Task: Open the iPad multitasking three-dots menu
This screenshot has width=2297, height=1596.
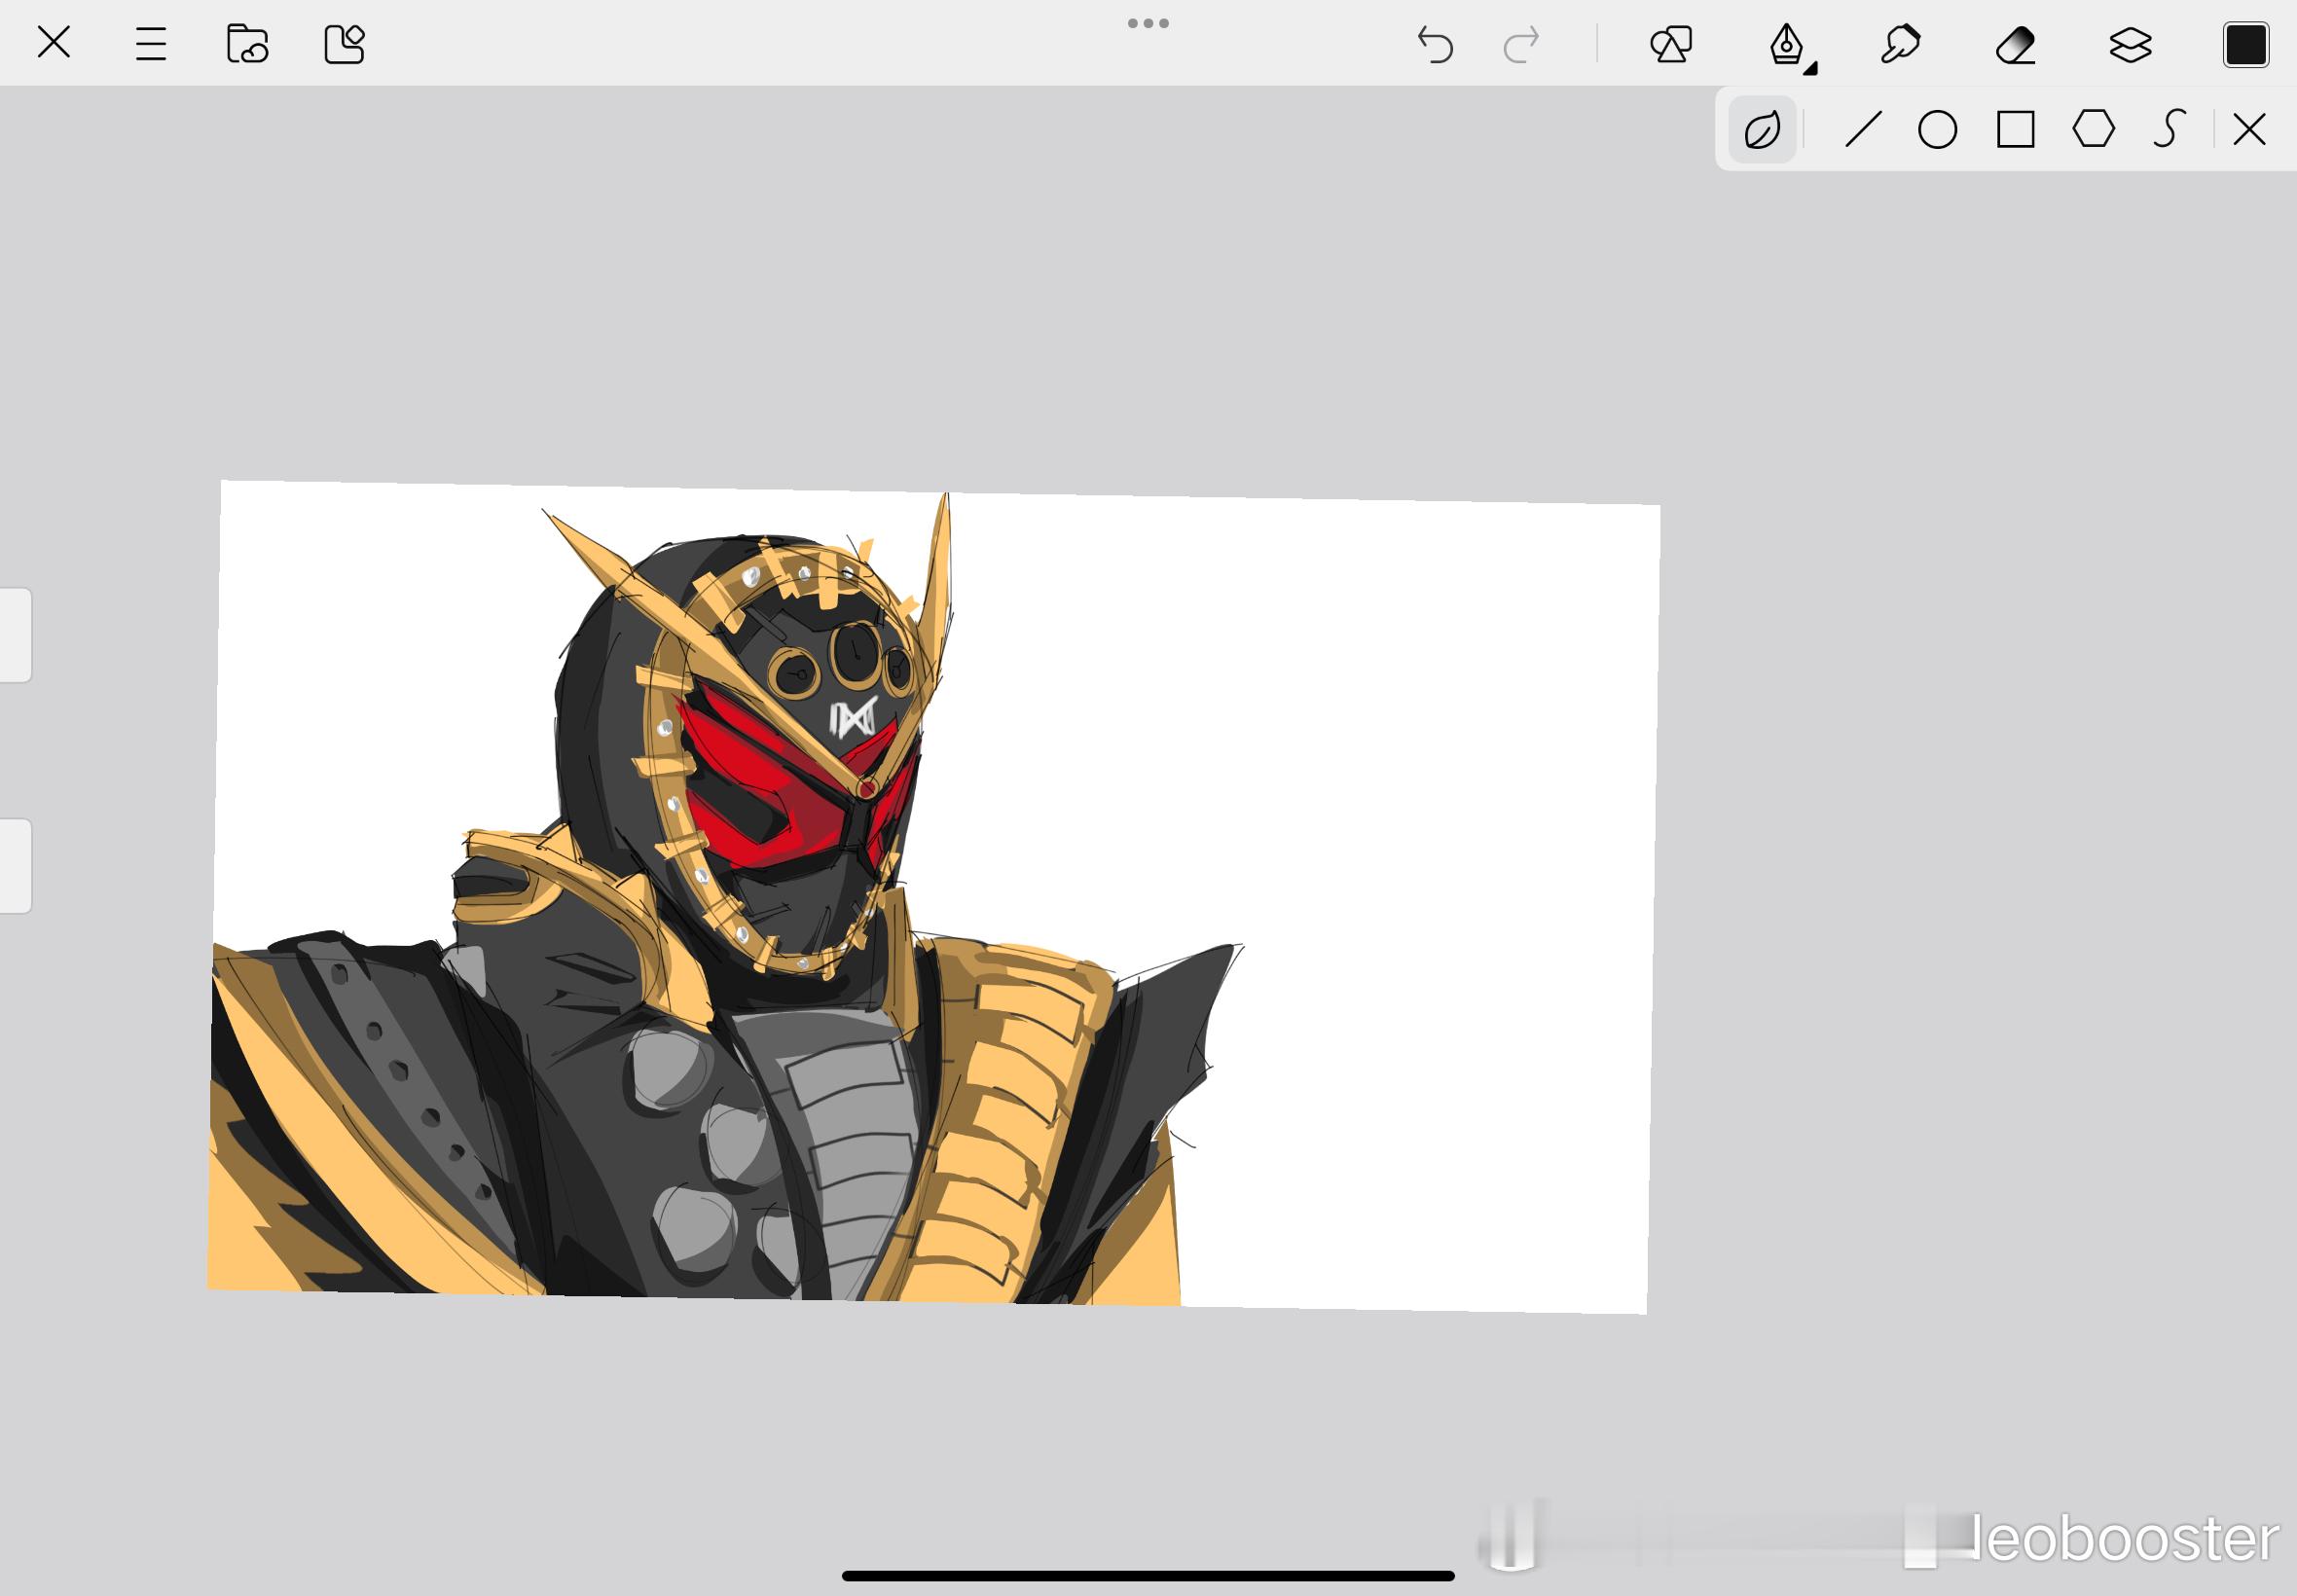Action: tap(1148, 23)
